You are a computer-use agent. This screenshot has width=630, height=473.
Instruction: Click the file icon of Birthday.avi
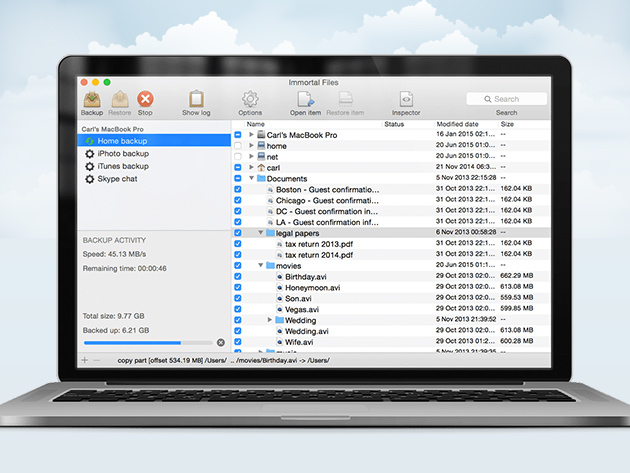click(x=280, y=276)
